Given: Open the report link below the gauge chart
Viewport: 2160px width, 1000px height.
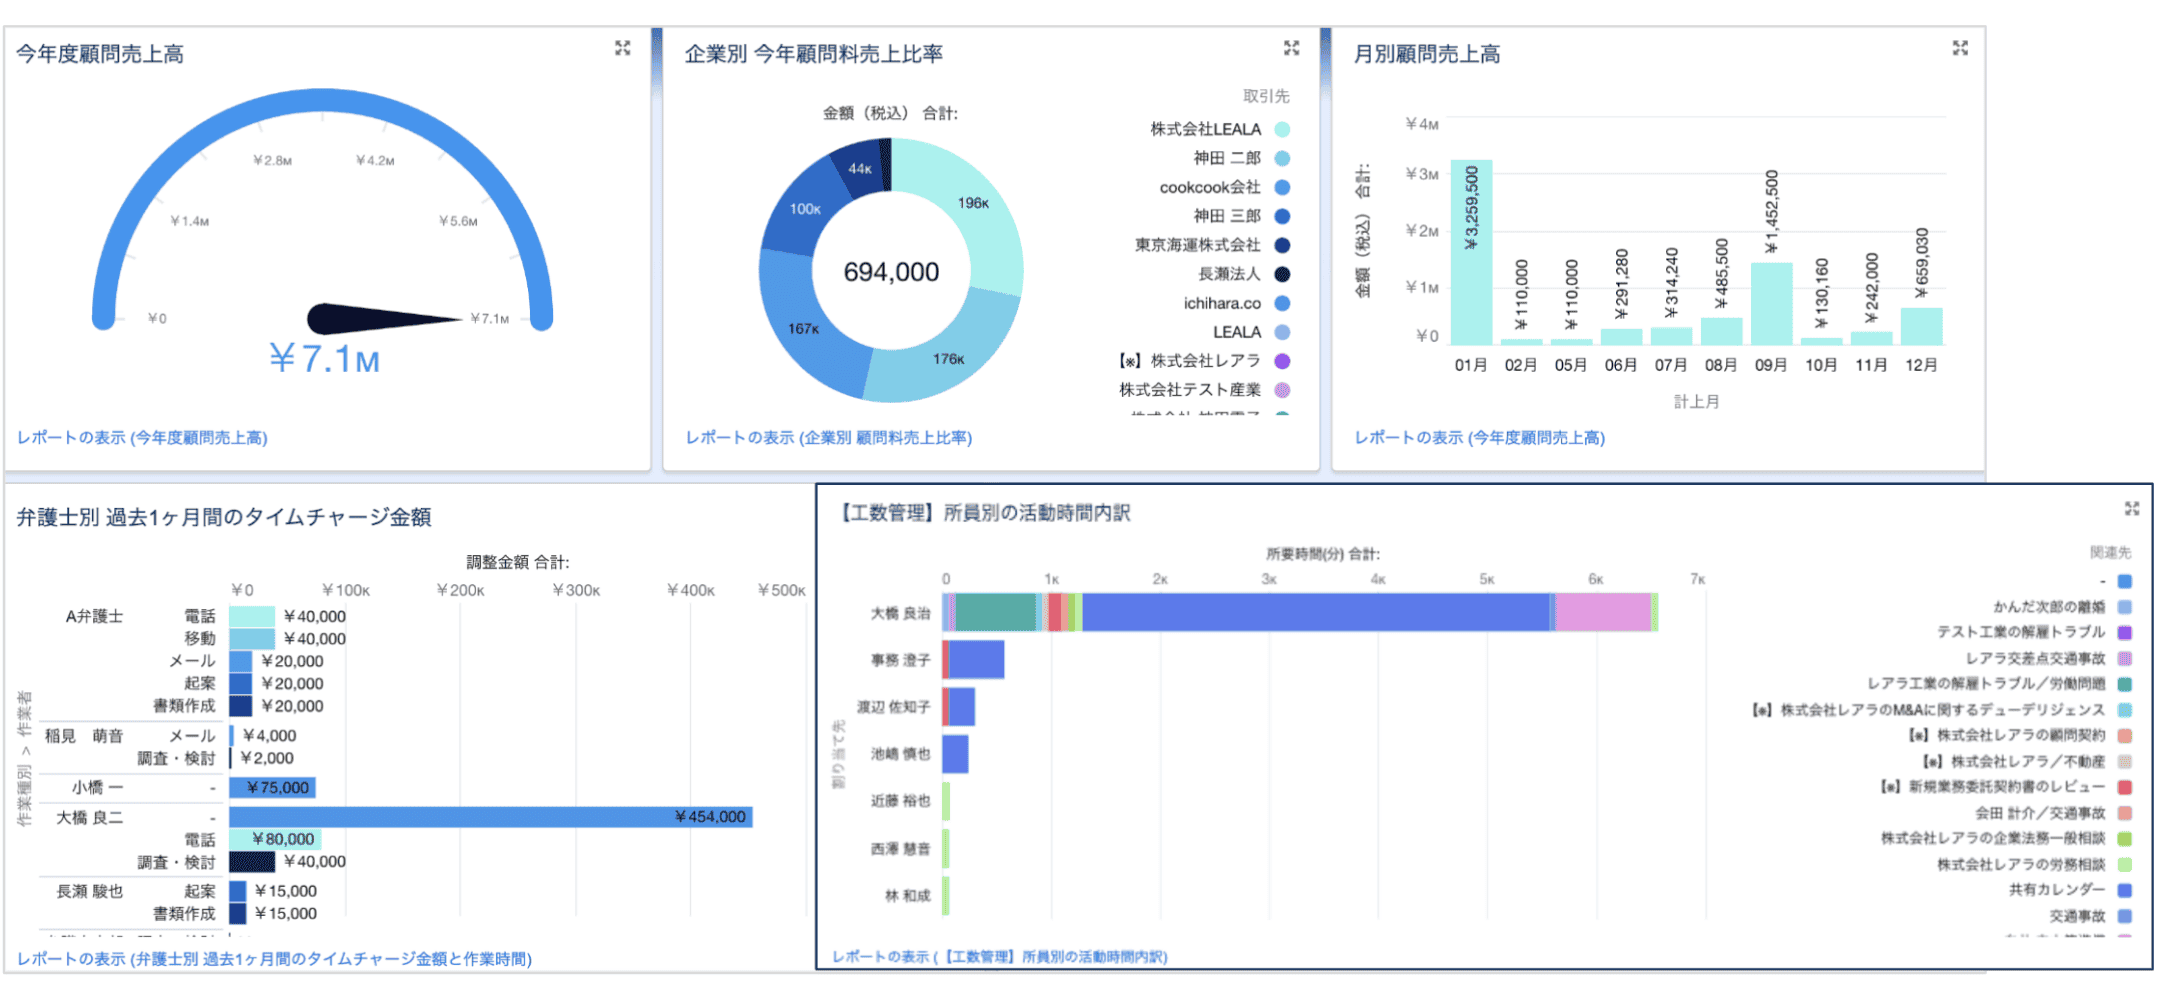Looking at the screenshot, I should 142,438.
